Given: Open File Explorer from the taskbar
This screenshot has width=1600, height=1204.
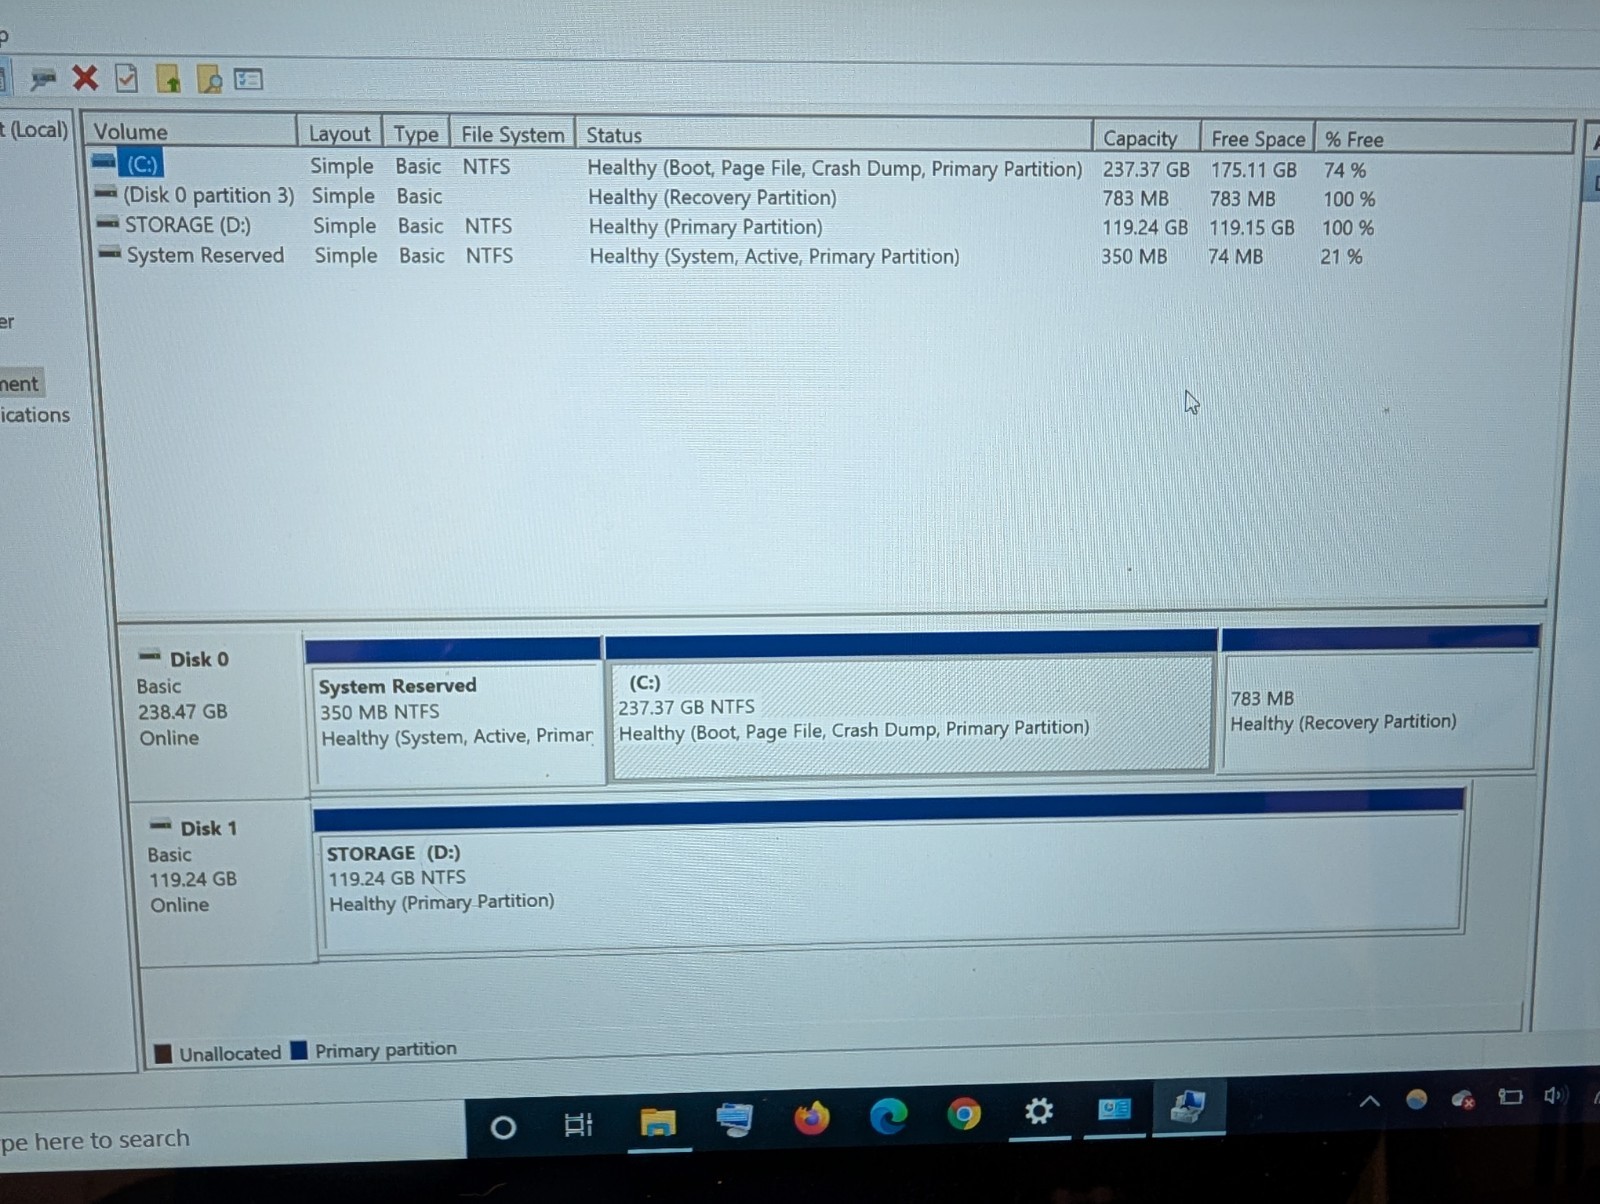Looking at the screenshot, I should click(658, 1123).
